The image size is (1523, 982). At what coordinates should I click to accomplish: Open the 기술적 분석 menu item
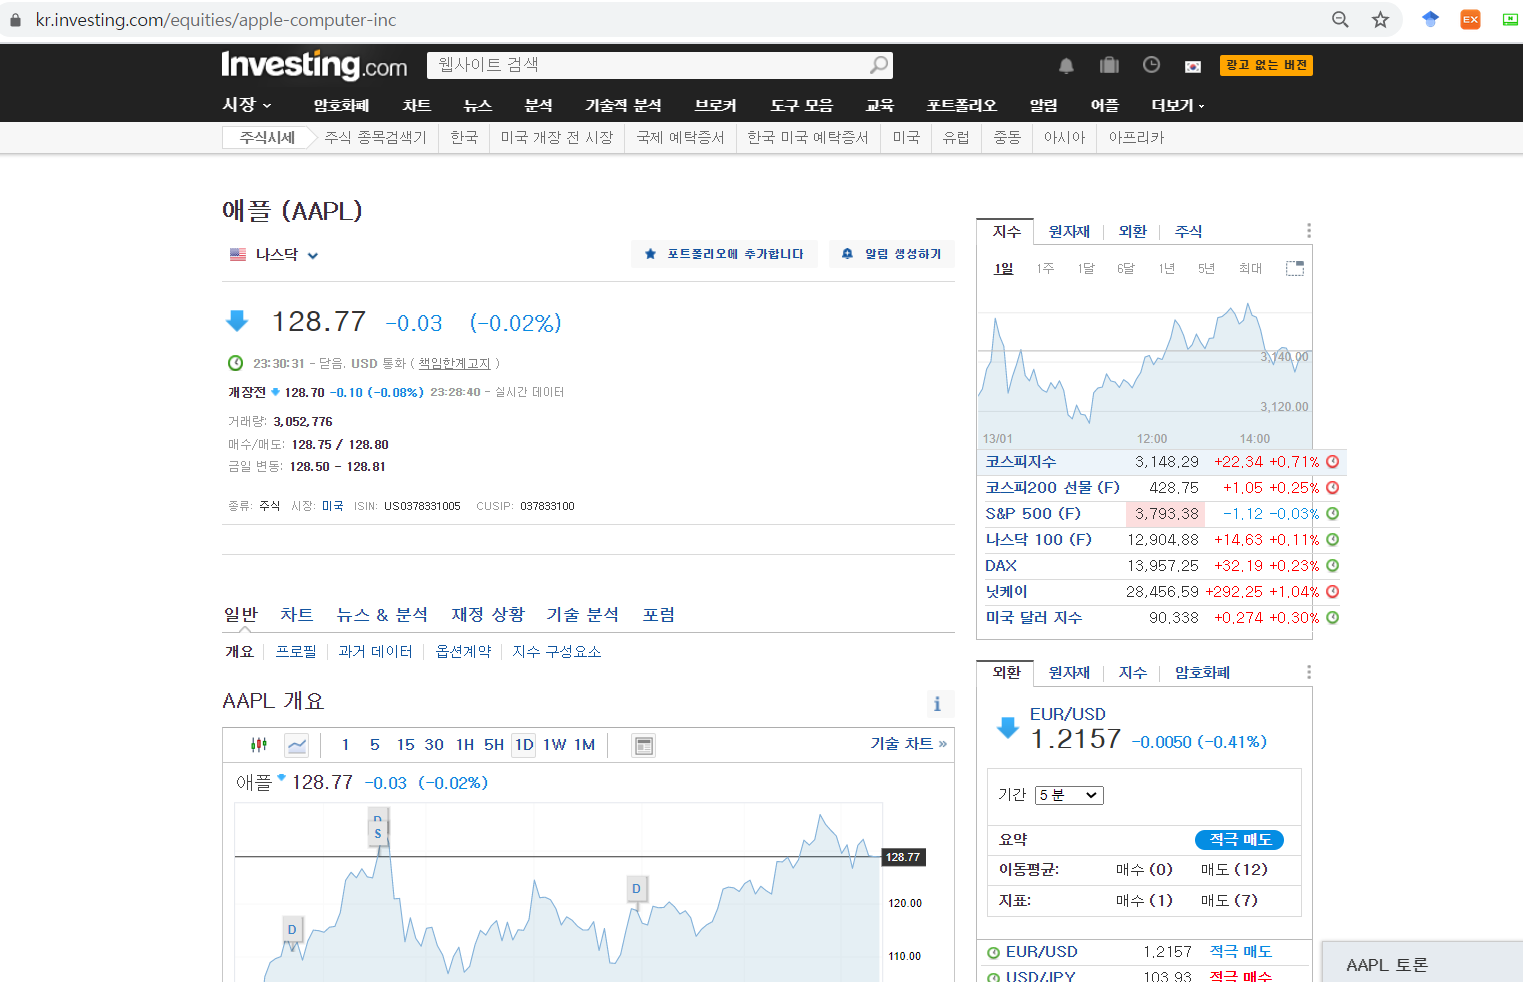(x=623, y=105)
